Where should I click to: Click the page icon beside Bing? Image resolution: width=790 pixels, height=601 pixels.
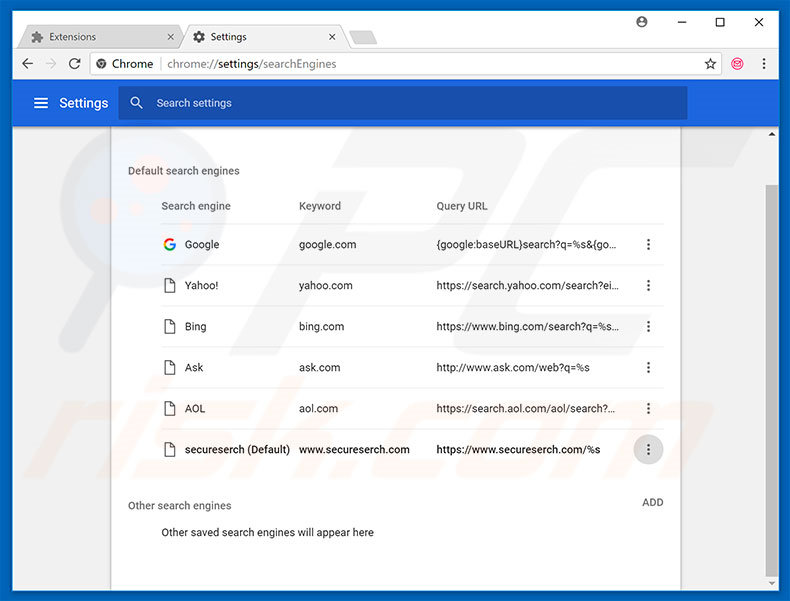coord(170,326)
